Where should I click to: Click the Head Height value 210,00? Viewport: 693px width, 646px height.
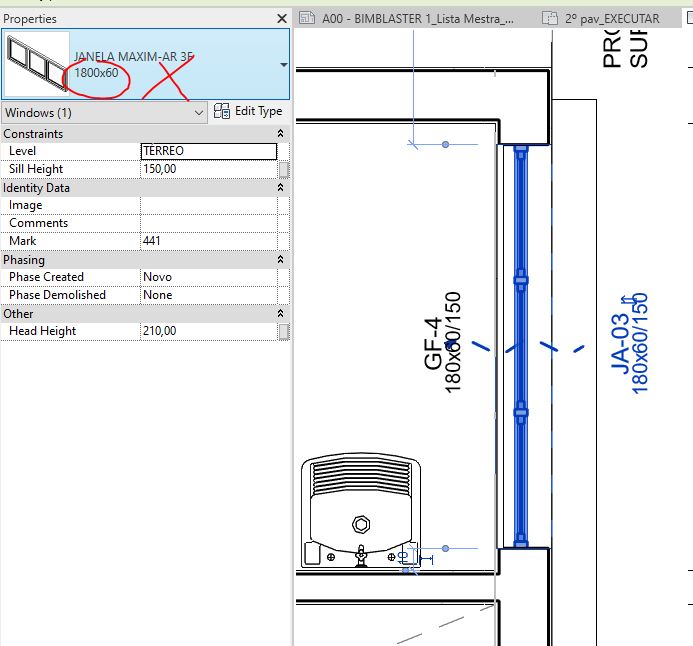209,331
